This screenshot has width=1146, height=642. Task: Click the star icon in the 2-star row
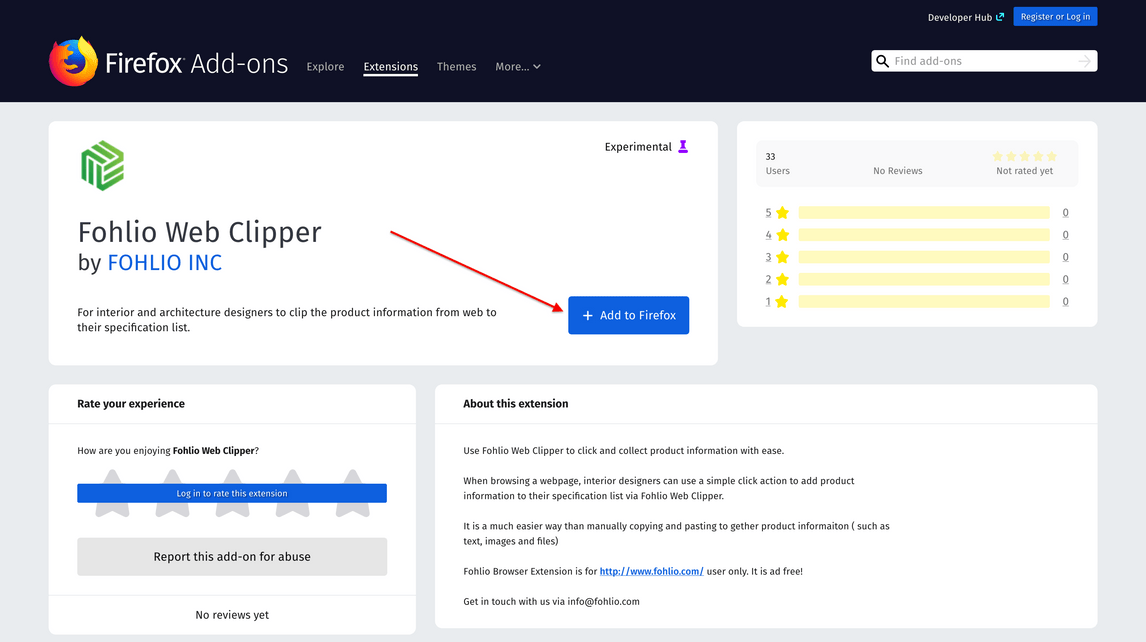782,279
